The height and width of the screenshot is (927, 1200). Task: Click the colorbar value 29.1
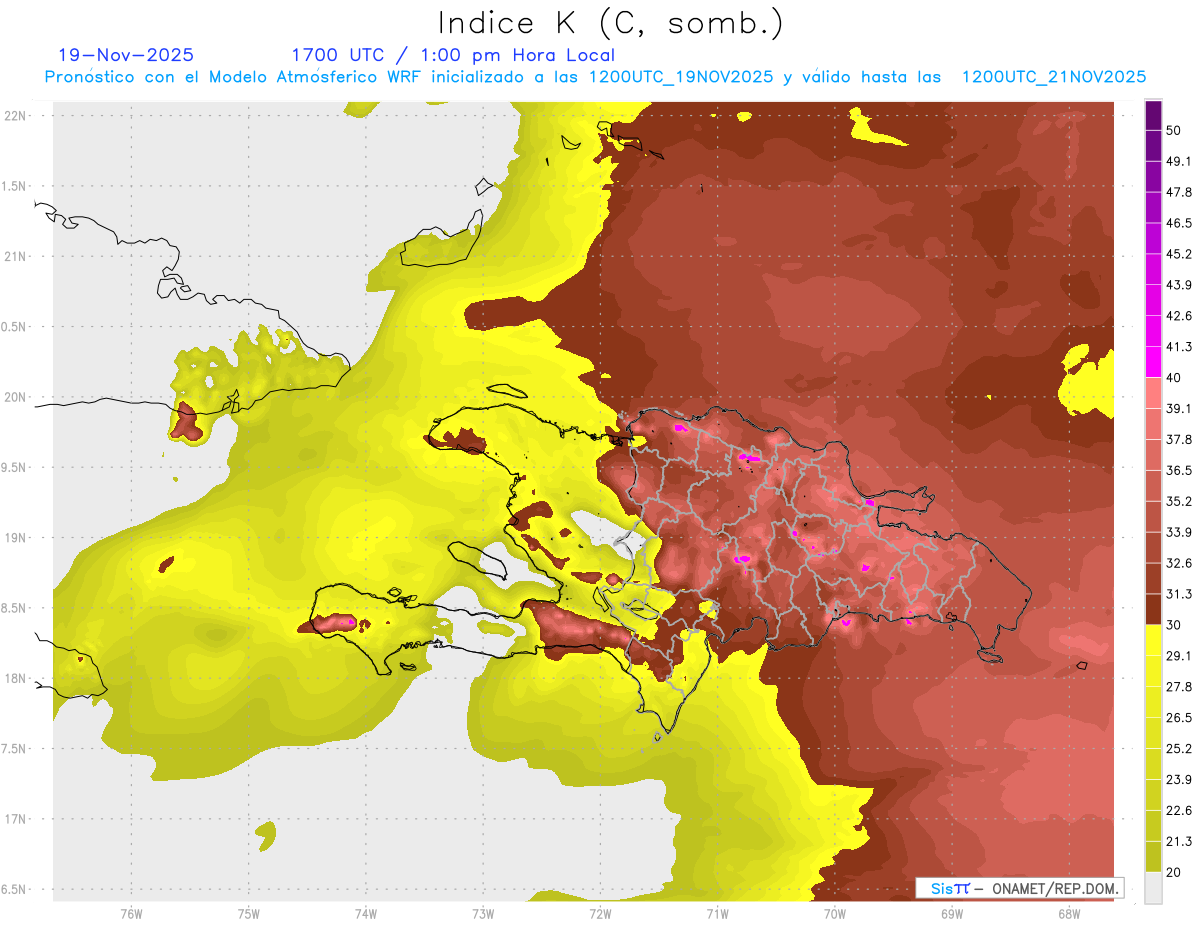(x=1179, y=655)
